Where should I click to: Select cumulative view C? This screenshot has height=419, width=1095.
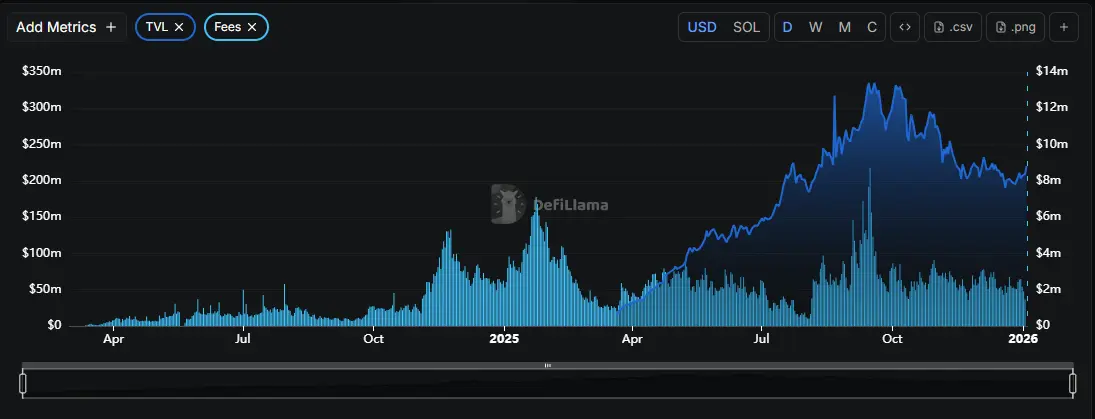click(872, 27)
